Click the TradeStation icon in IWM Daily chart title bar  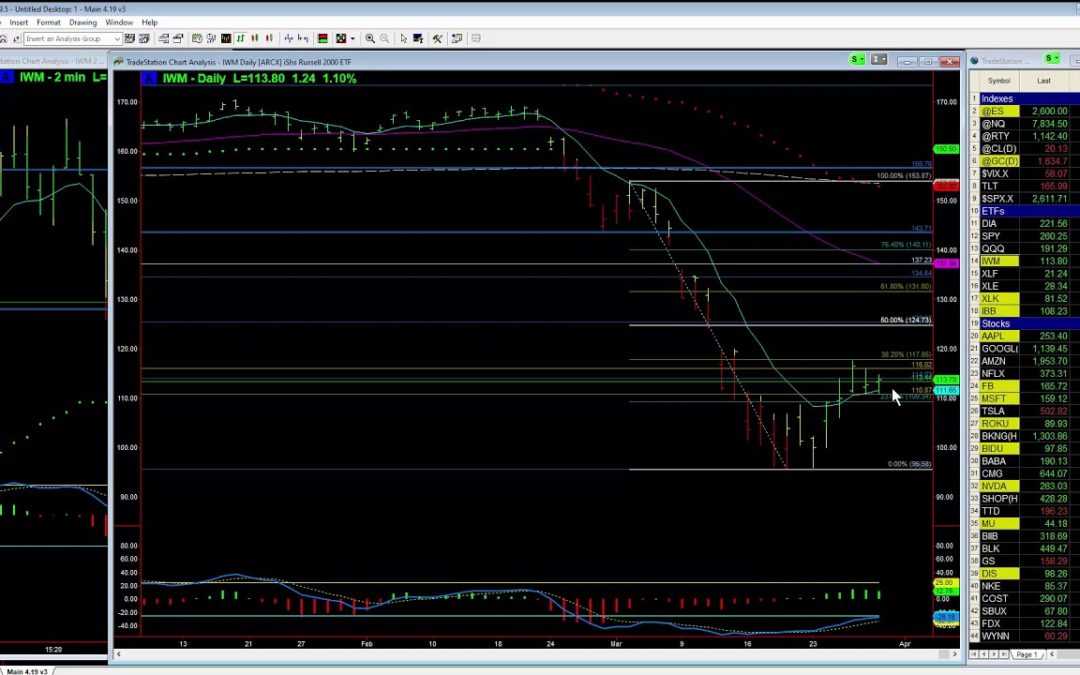click(118, 61)
